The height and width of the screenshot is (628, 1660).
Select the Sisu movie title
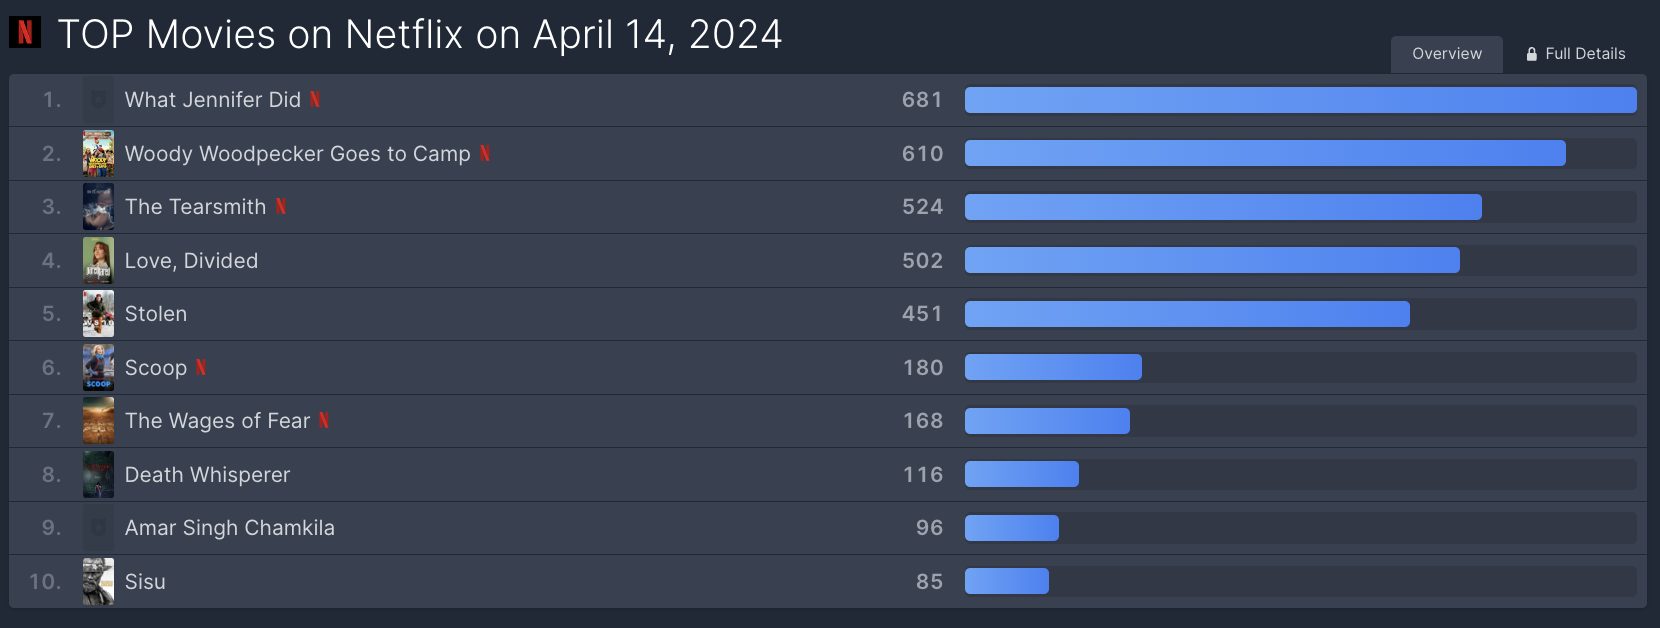coord(145,581)
